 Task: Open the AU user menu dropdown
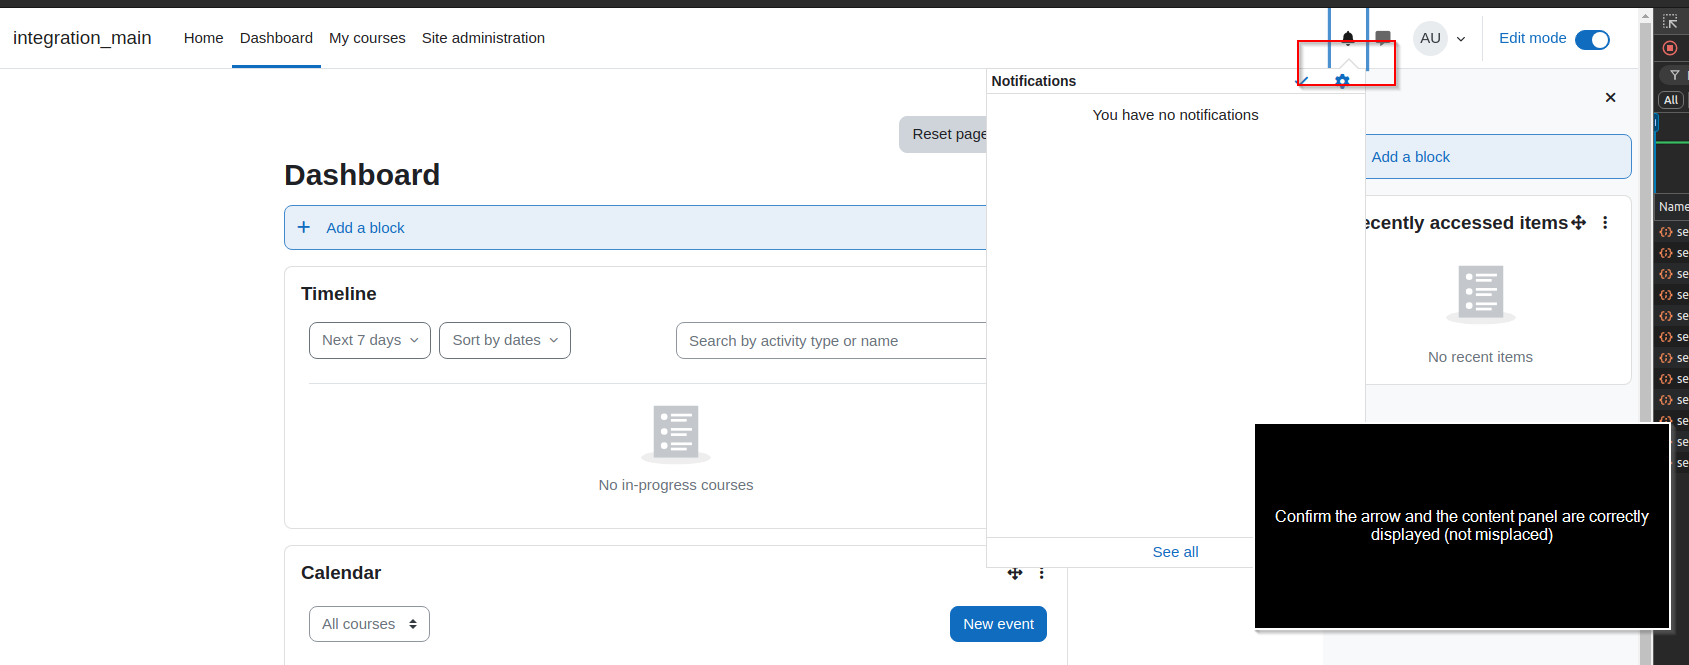[1461, 39]
